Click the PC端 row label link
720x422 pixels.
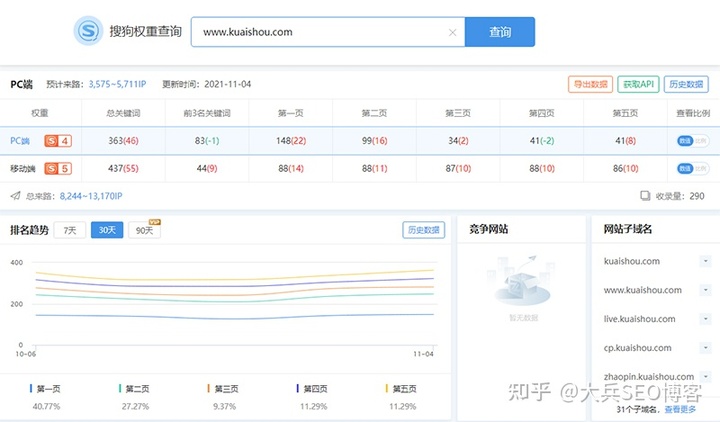point(20,141)
